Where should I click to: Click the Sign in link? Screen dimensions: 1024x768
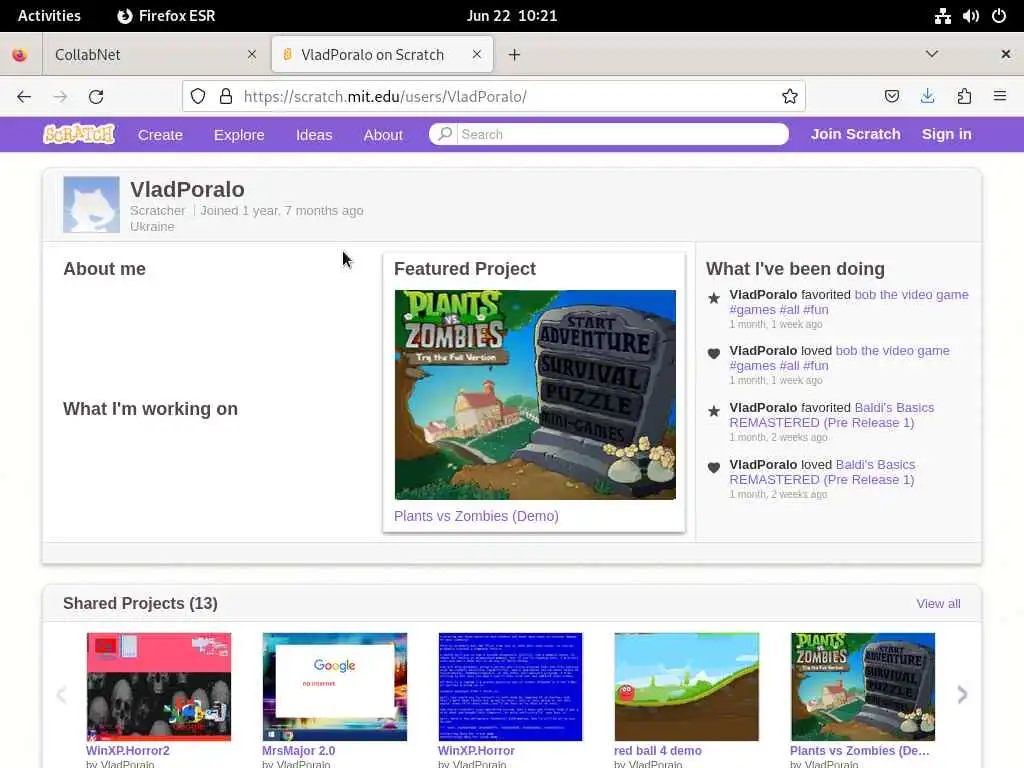(946, 134)
